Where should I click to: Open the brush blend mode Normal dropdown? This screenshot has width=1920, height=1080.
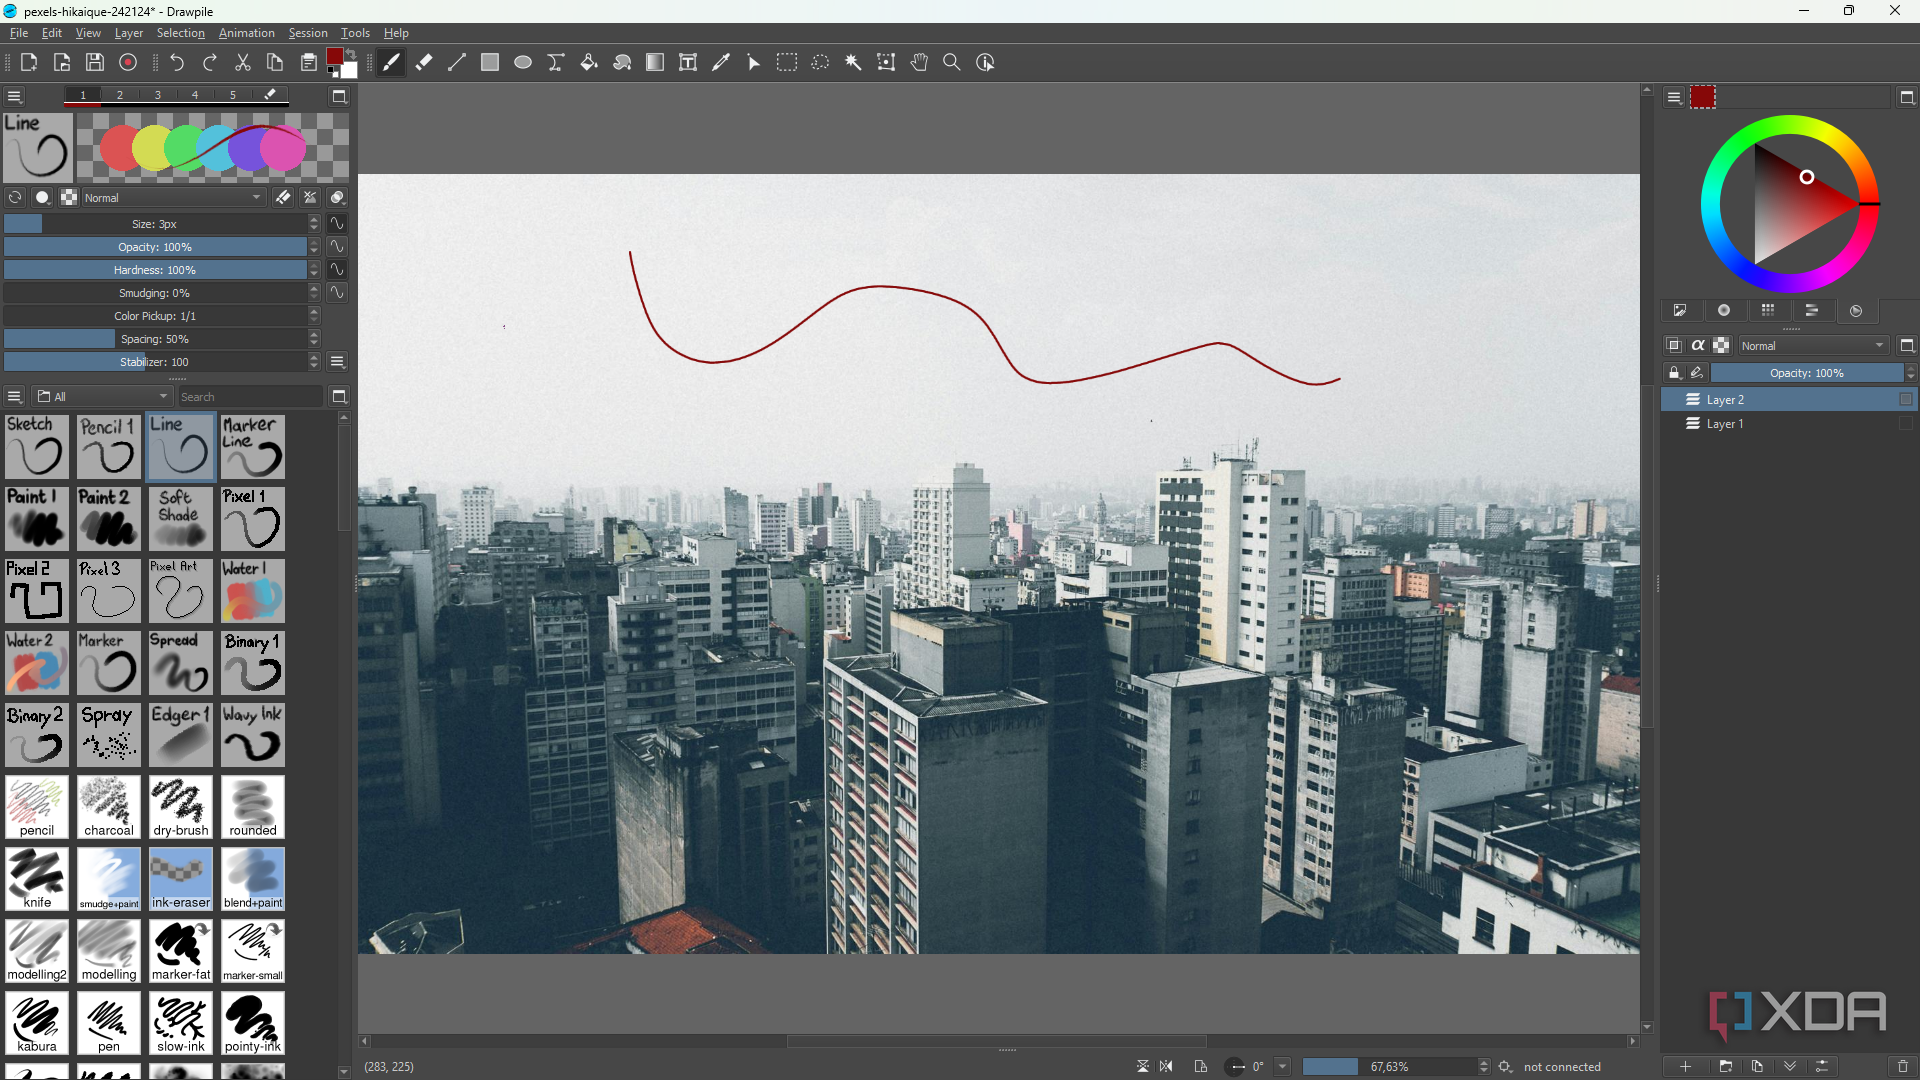pyautogui.click(x=174, y=197)
